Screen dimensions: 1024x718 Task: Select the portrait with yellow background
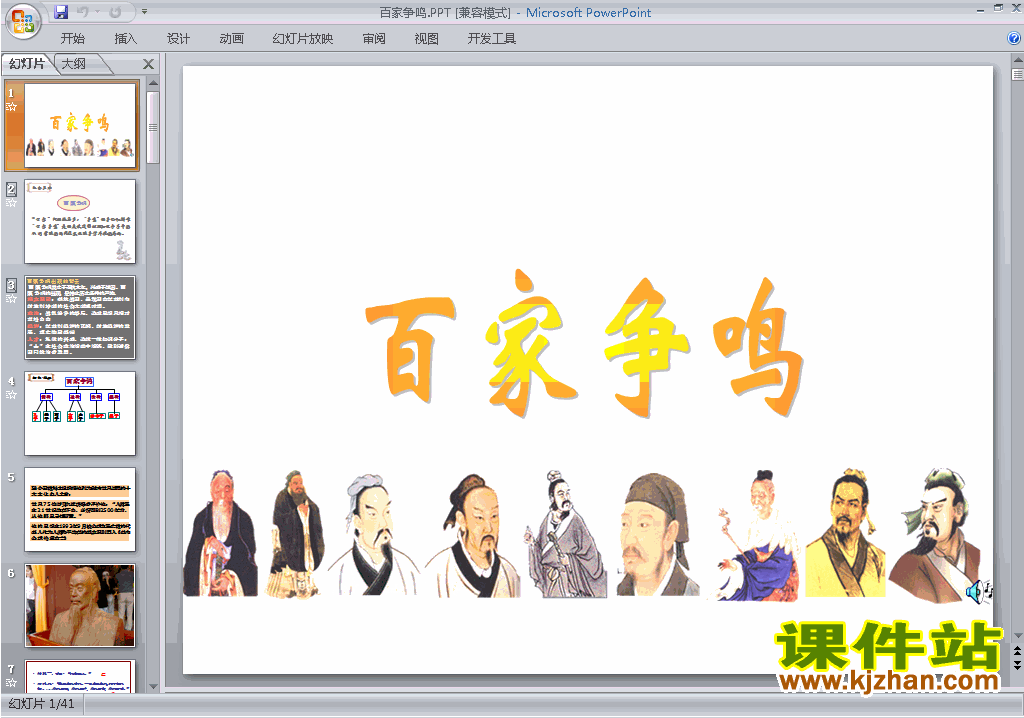tap(845, 532)
